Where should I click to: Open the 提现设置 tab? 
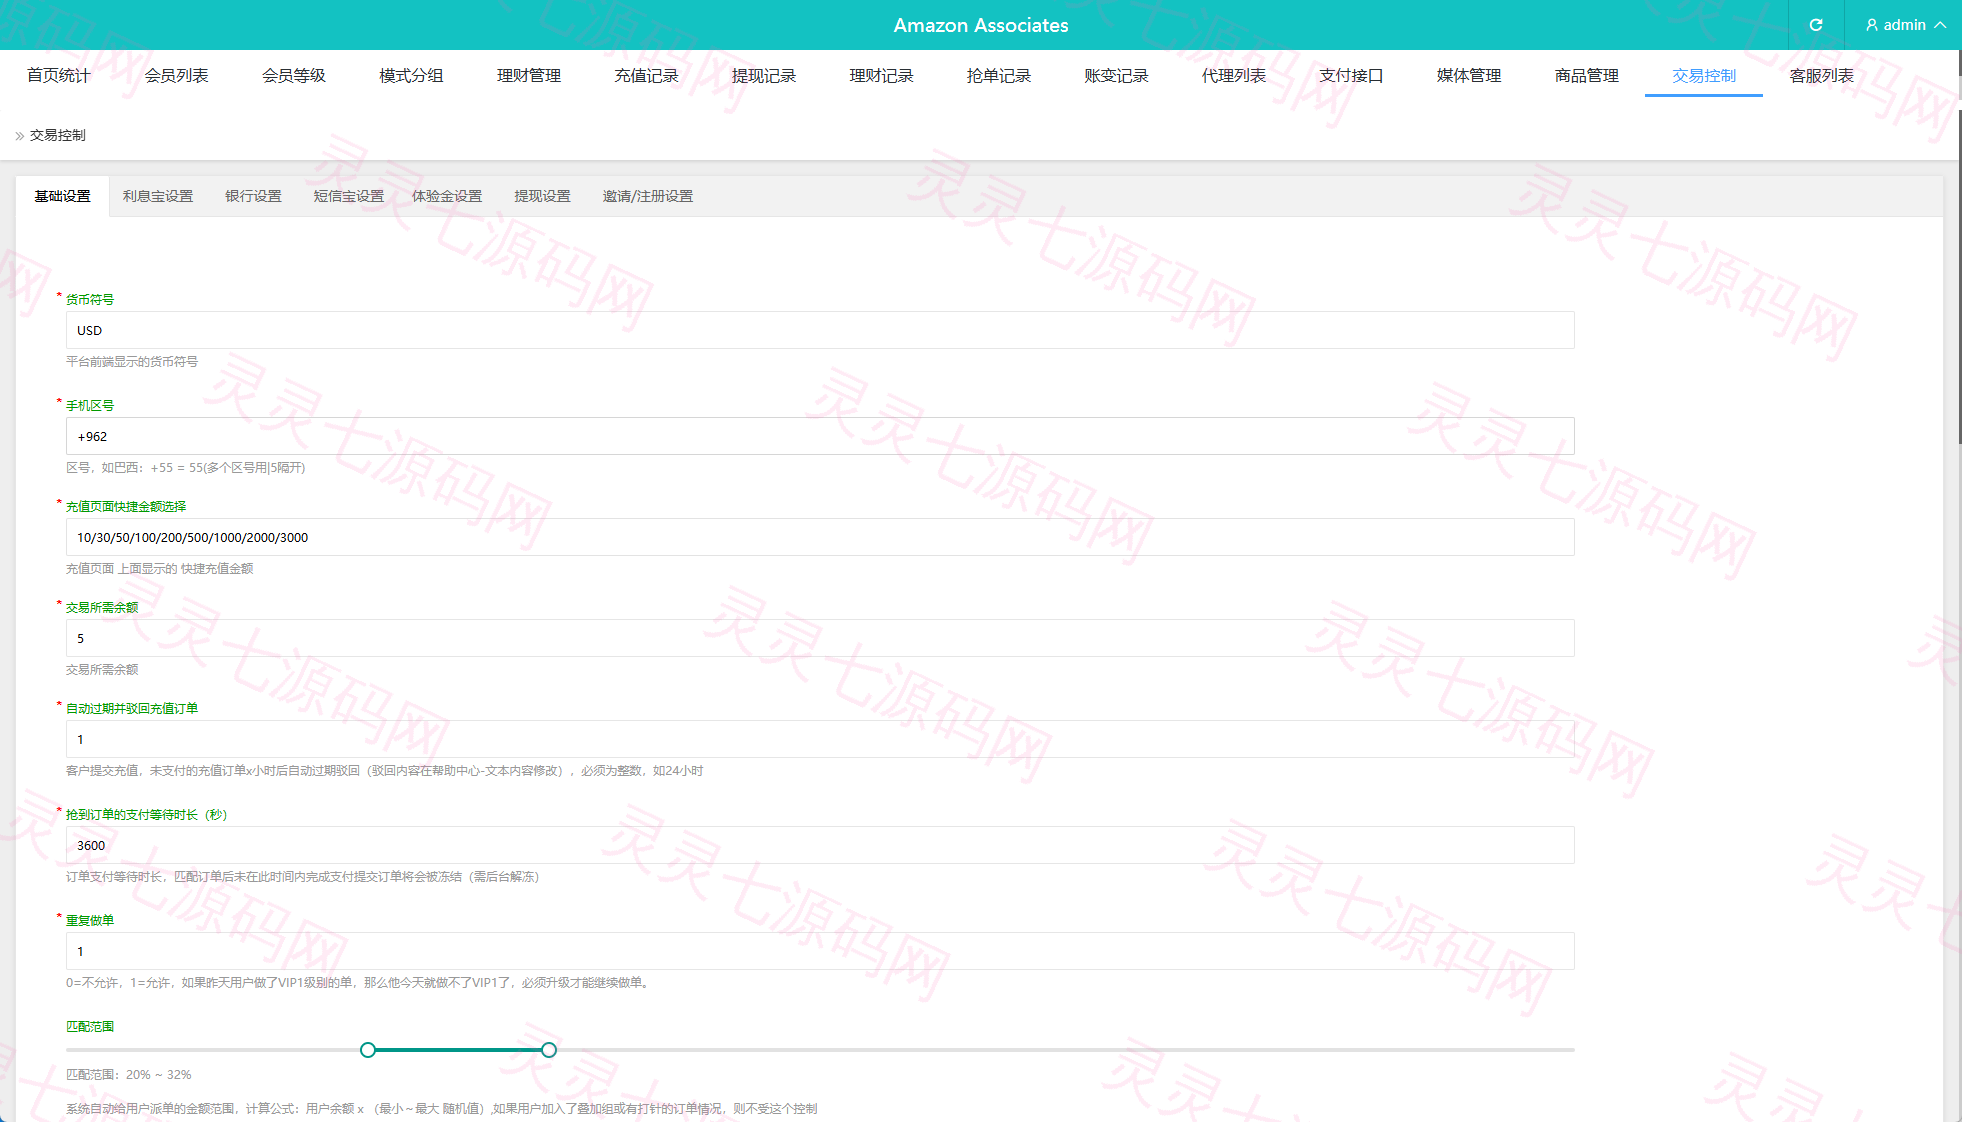tap(543, 196)
